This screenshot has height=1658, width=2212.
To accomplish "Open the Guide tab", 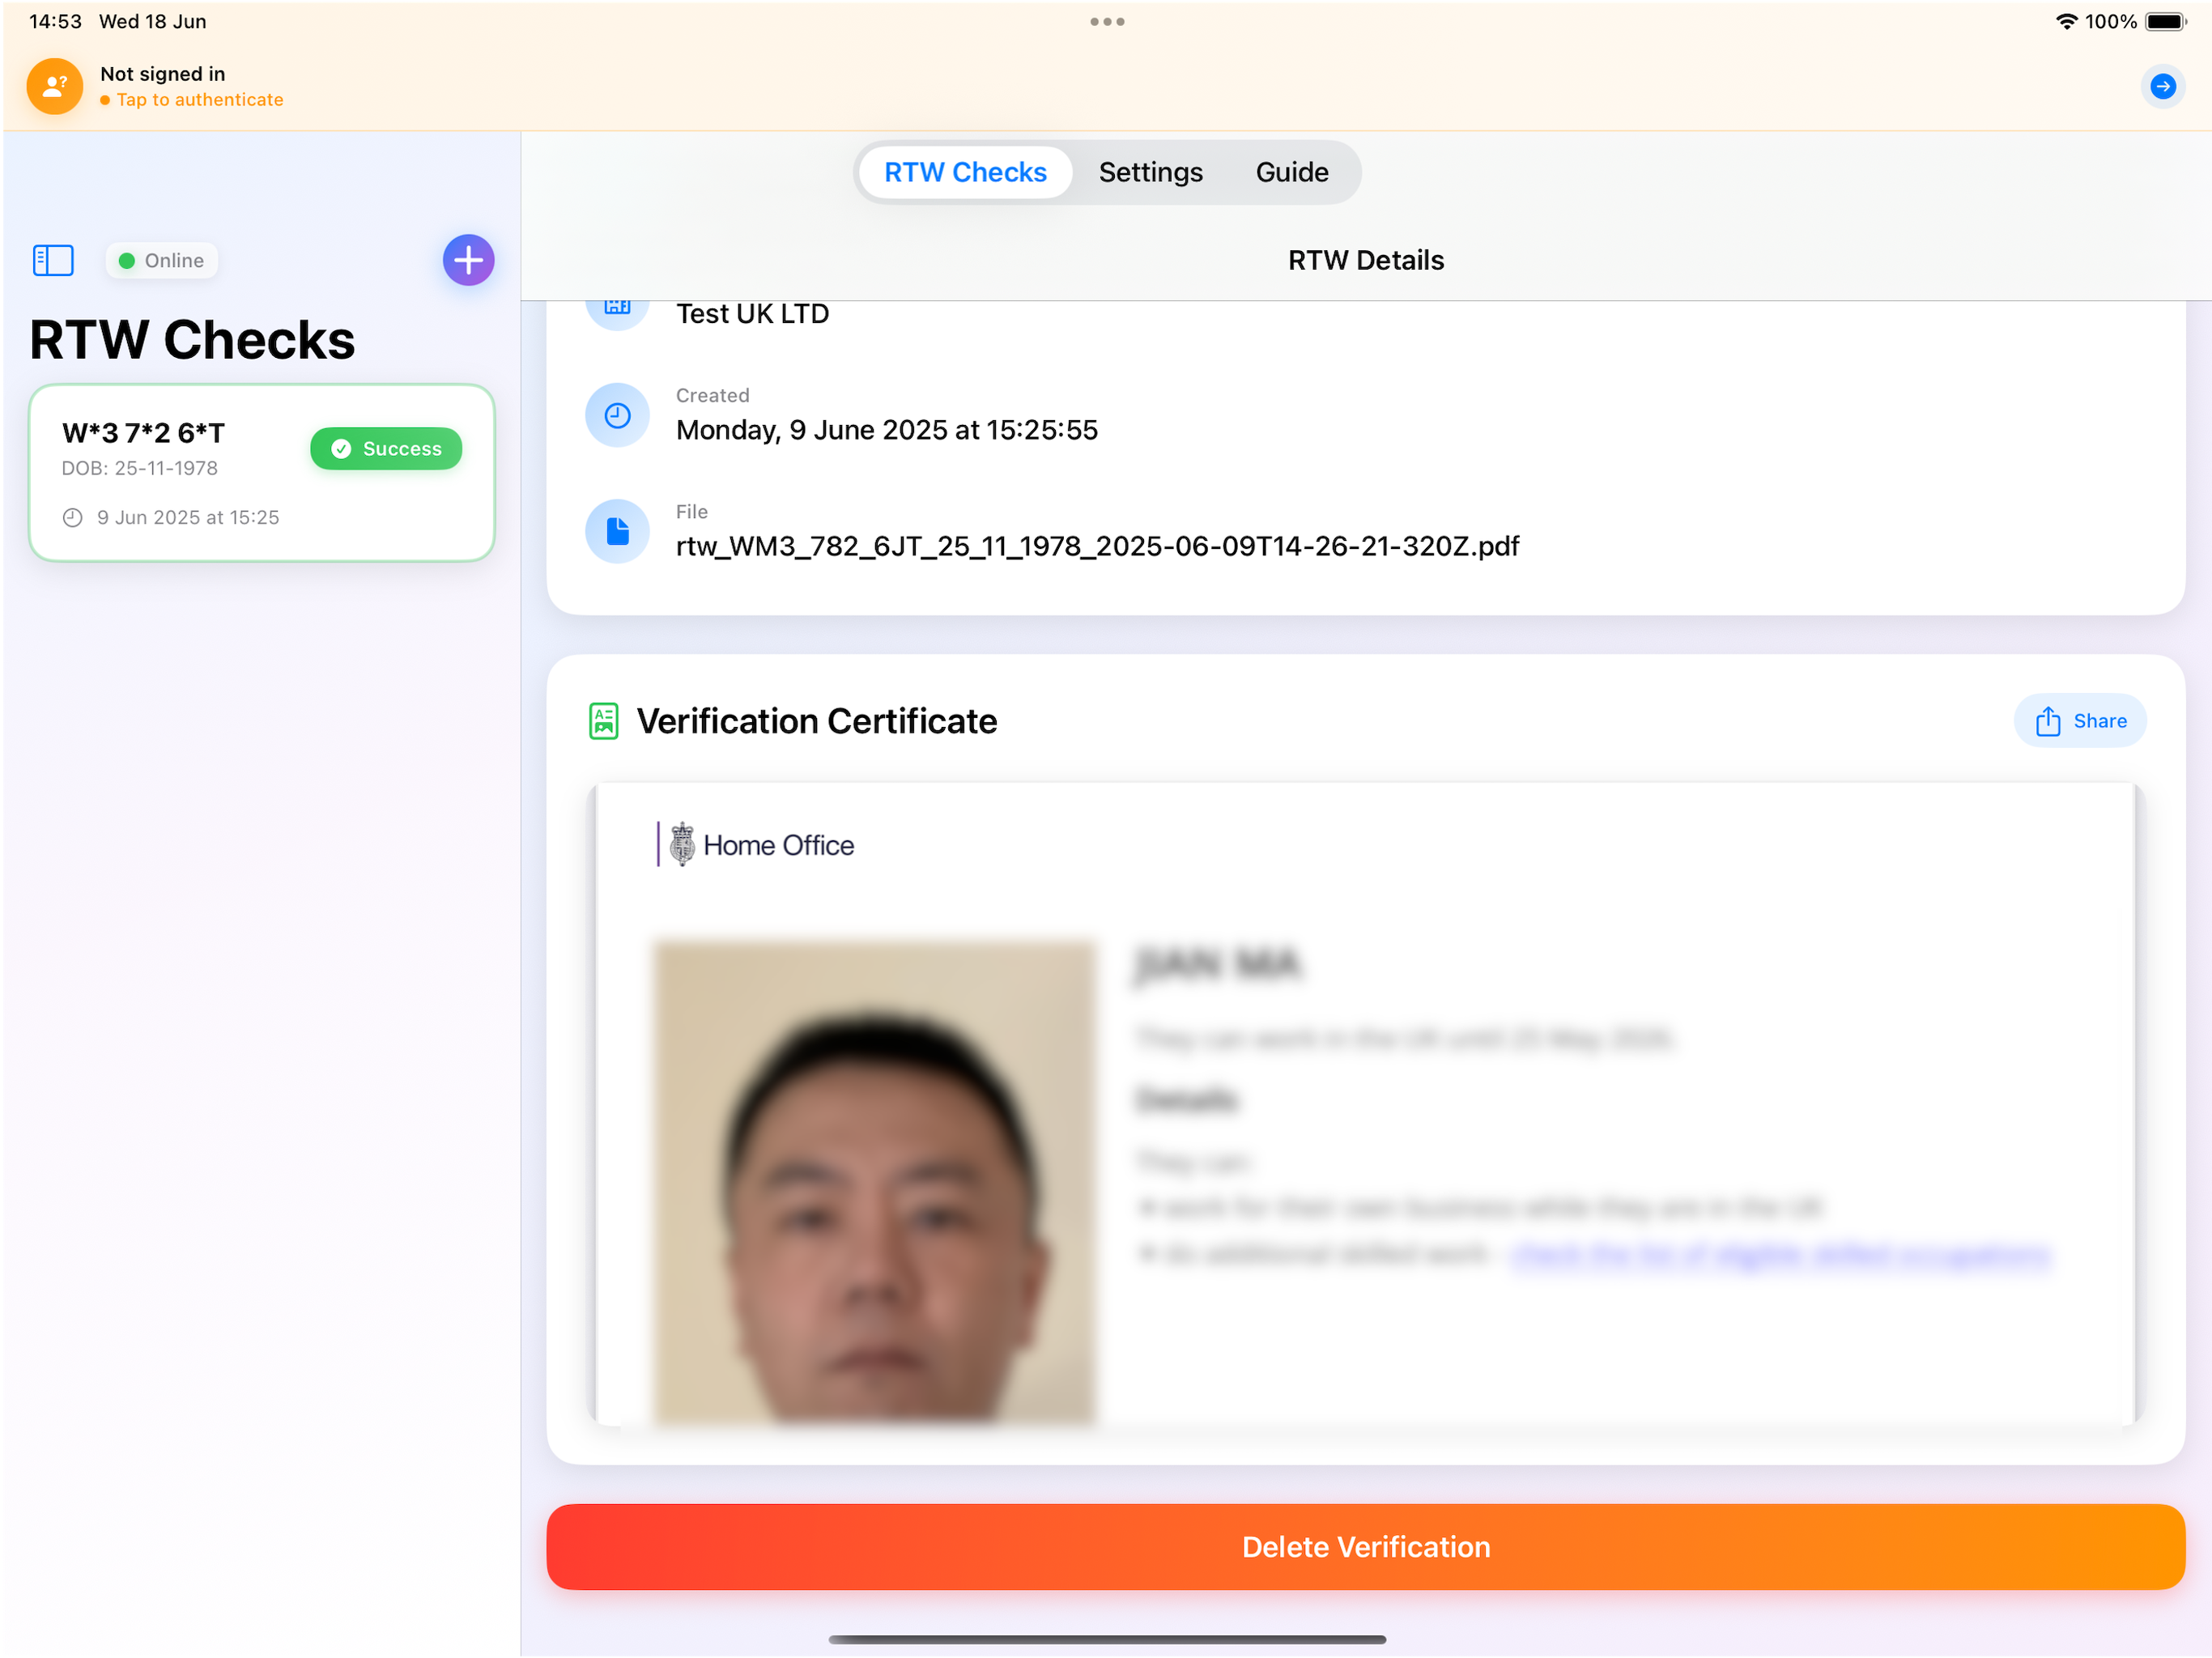I will (1291, 172).
